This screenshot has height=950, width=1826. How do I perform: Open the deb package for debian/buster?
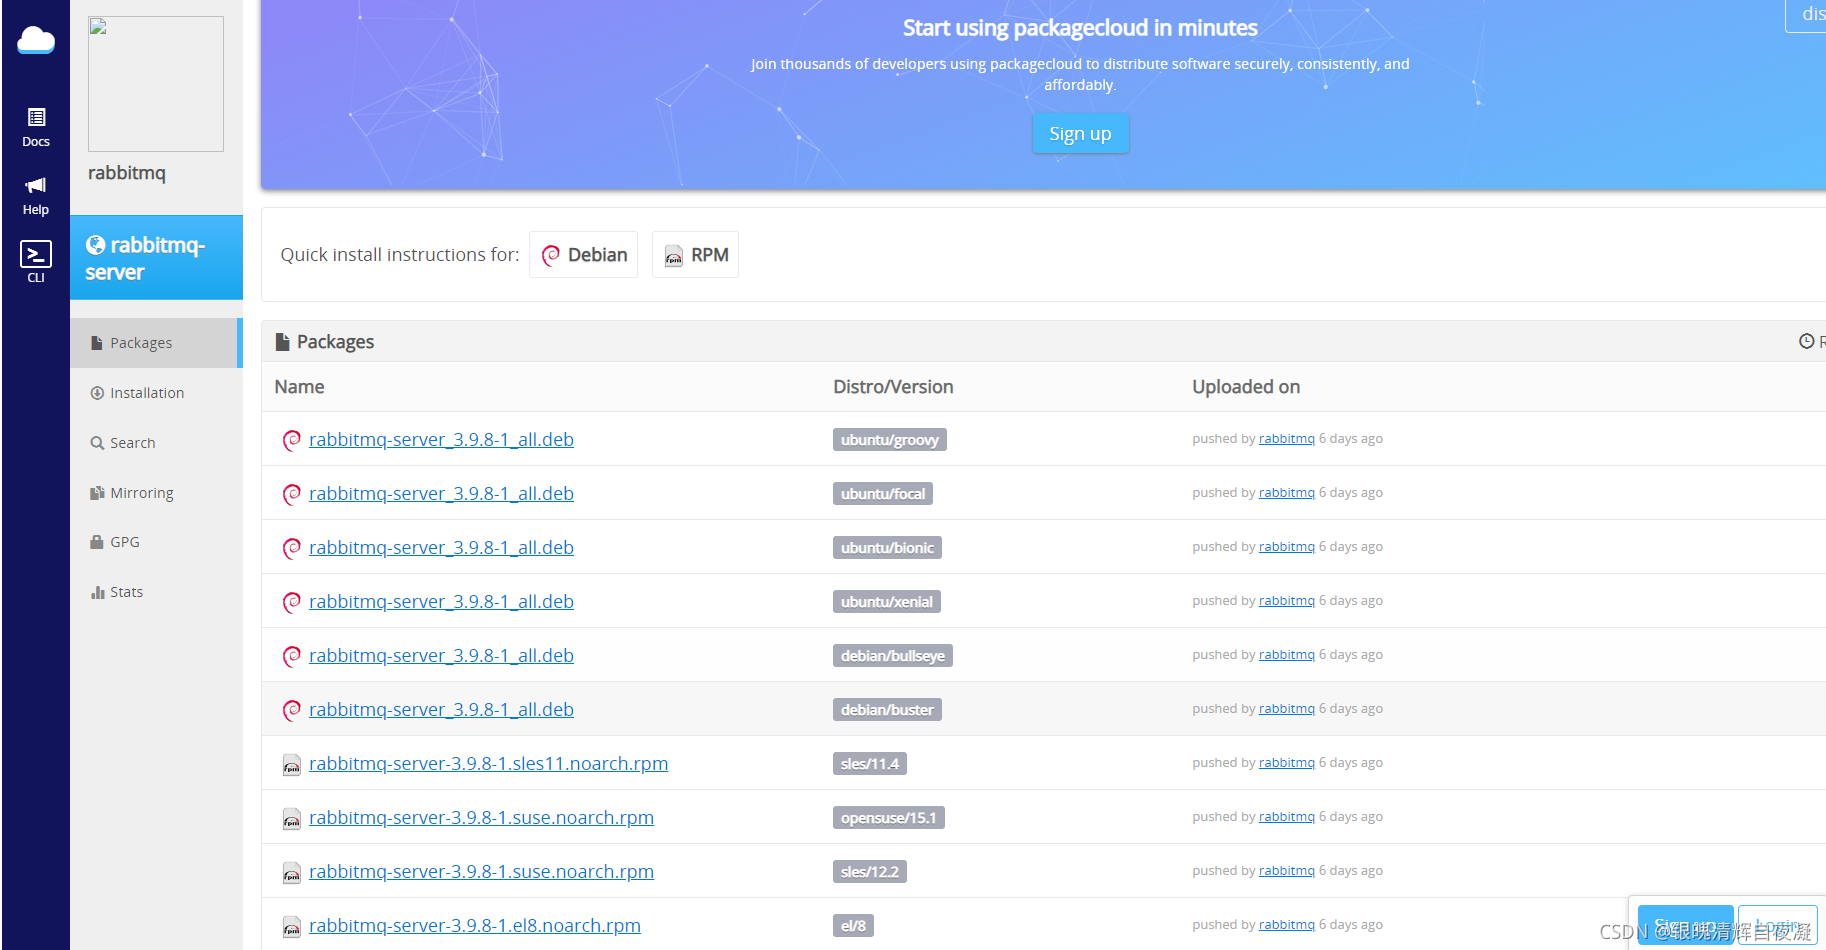tap(441, 710)
